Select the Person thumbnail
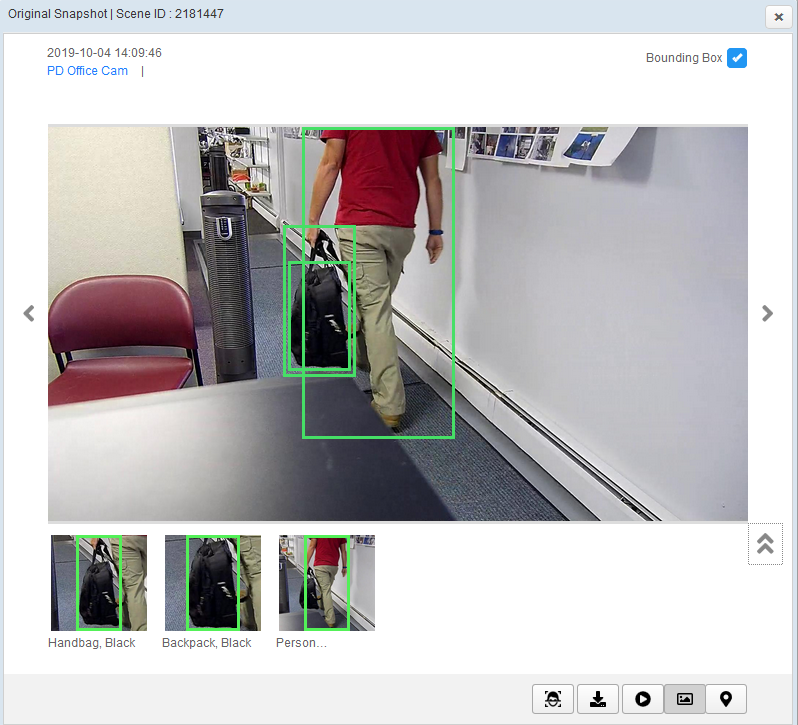 click(327, 582)
